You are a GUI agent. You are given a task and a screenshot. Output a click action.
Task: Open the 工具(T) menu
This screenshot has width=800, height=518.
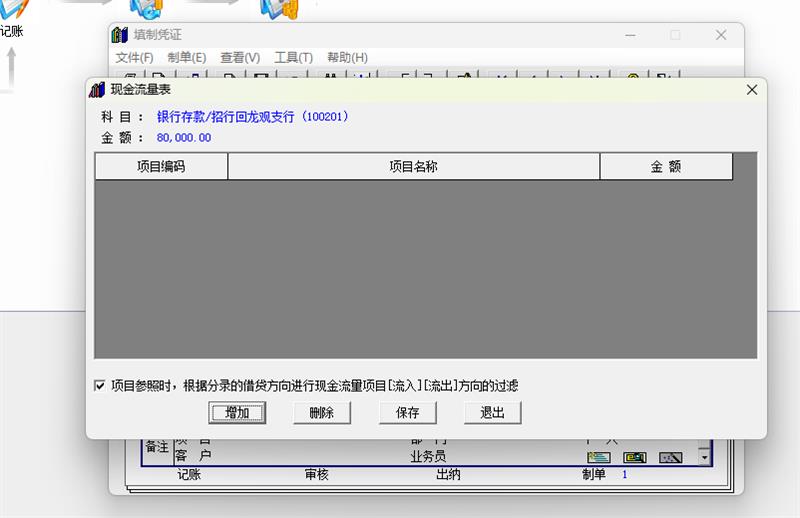coord(293,58)
